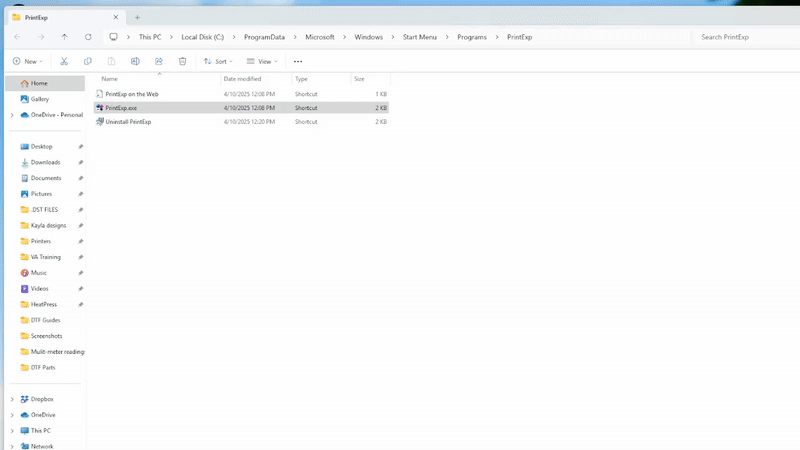800x450 pixels.
Task: Click the Delete trash icon
Action: (x=182, y=61)
